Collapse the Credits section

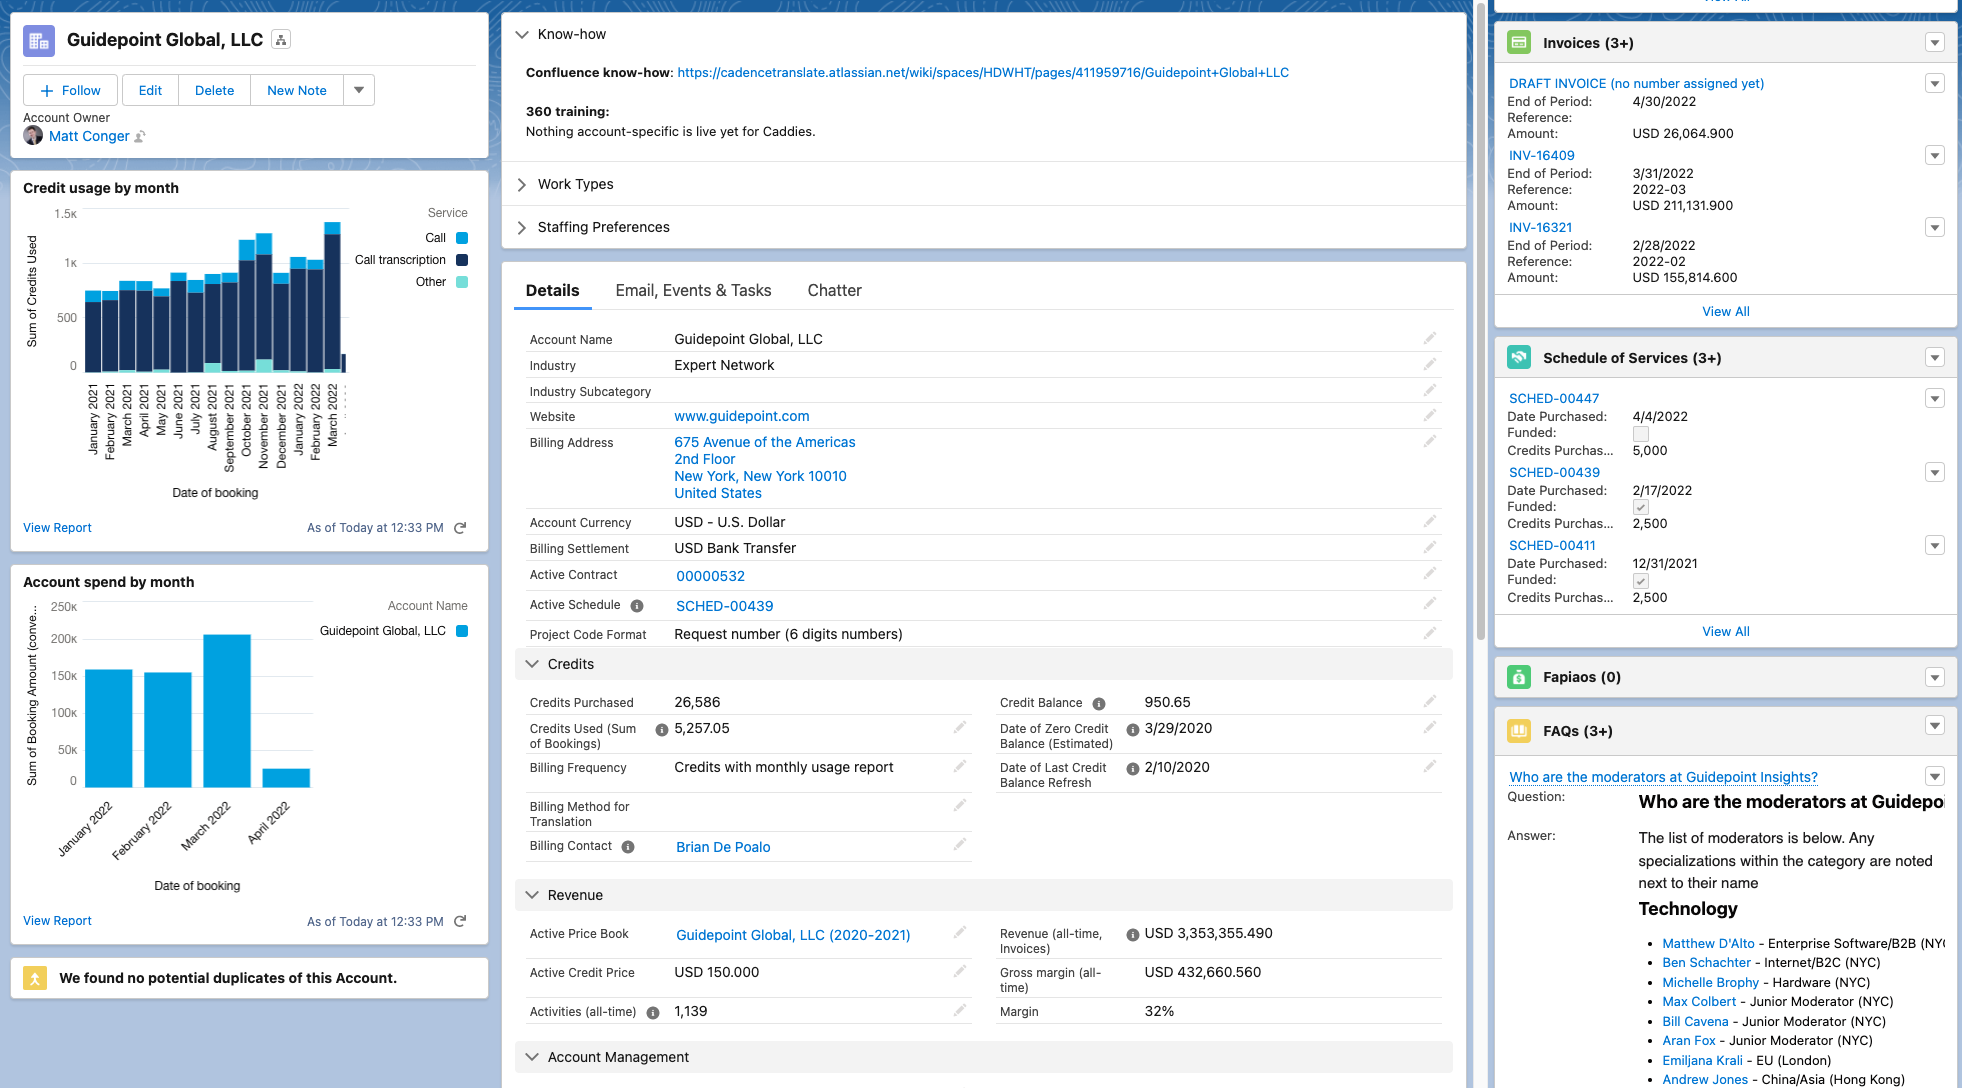click(x=532, y=664)
